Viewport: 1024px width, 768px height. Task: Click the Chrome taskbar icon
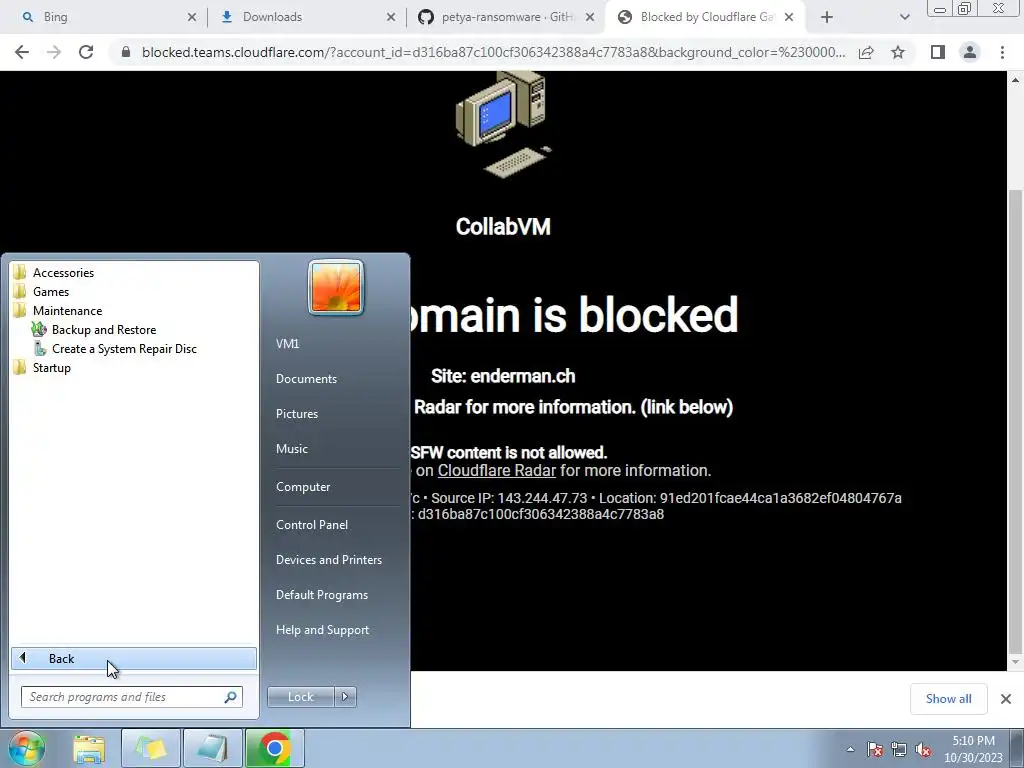coord(275,748)
